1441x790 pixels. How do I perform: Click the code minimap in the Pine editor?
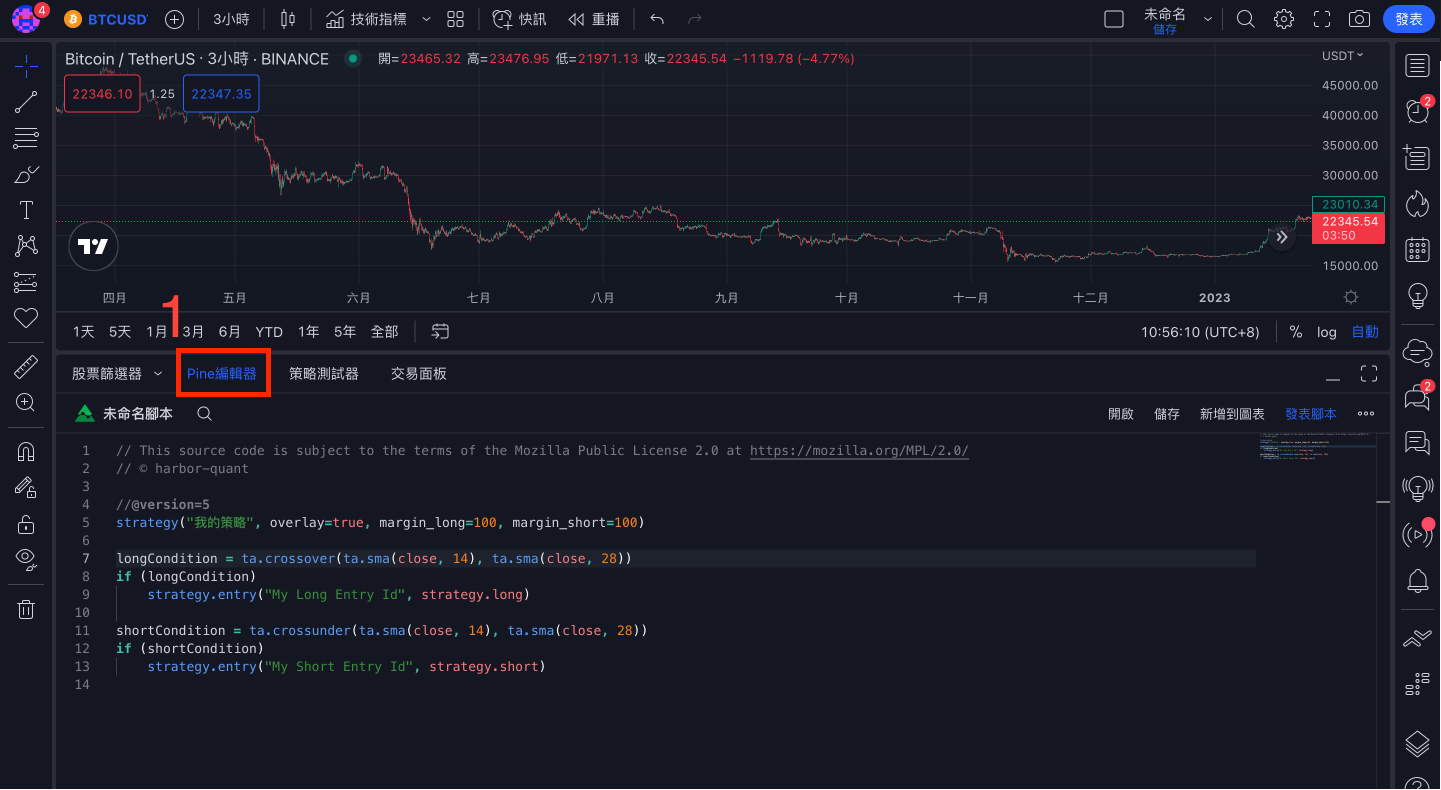click(x=1317, y=447)
